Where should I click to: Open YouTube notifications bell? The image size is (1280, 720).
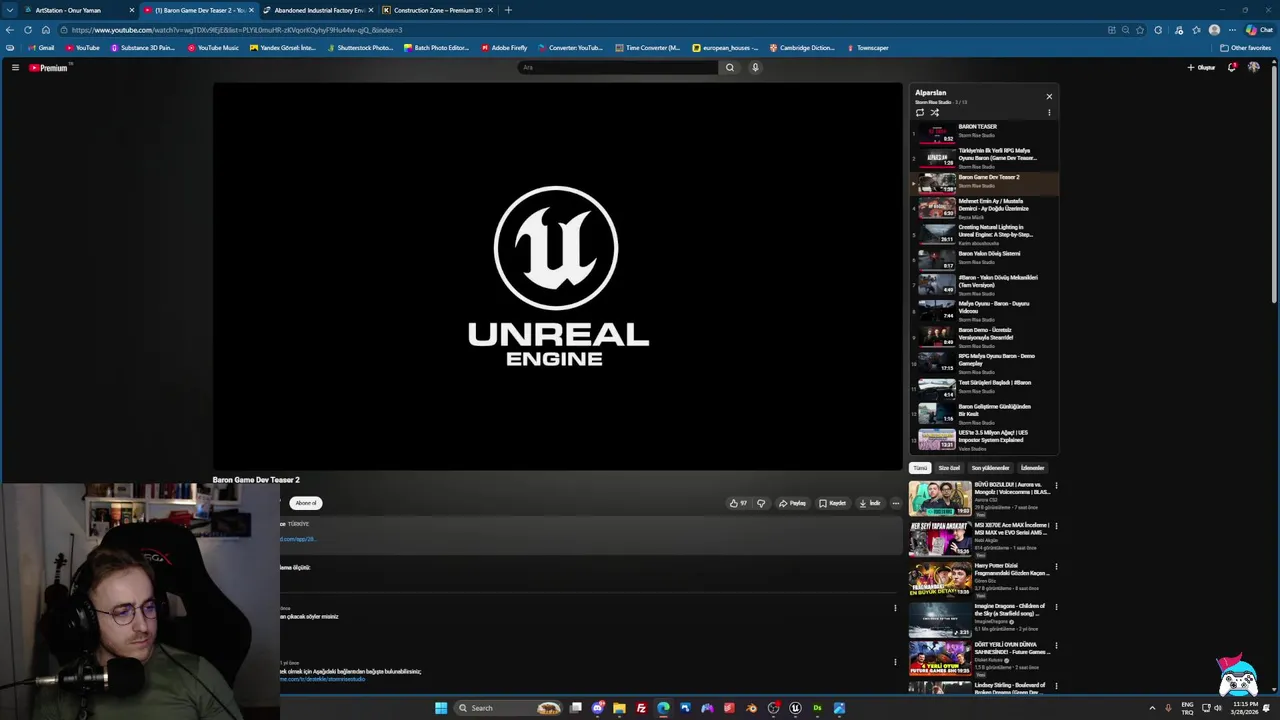(x=1232, y=67)
